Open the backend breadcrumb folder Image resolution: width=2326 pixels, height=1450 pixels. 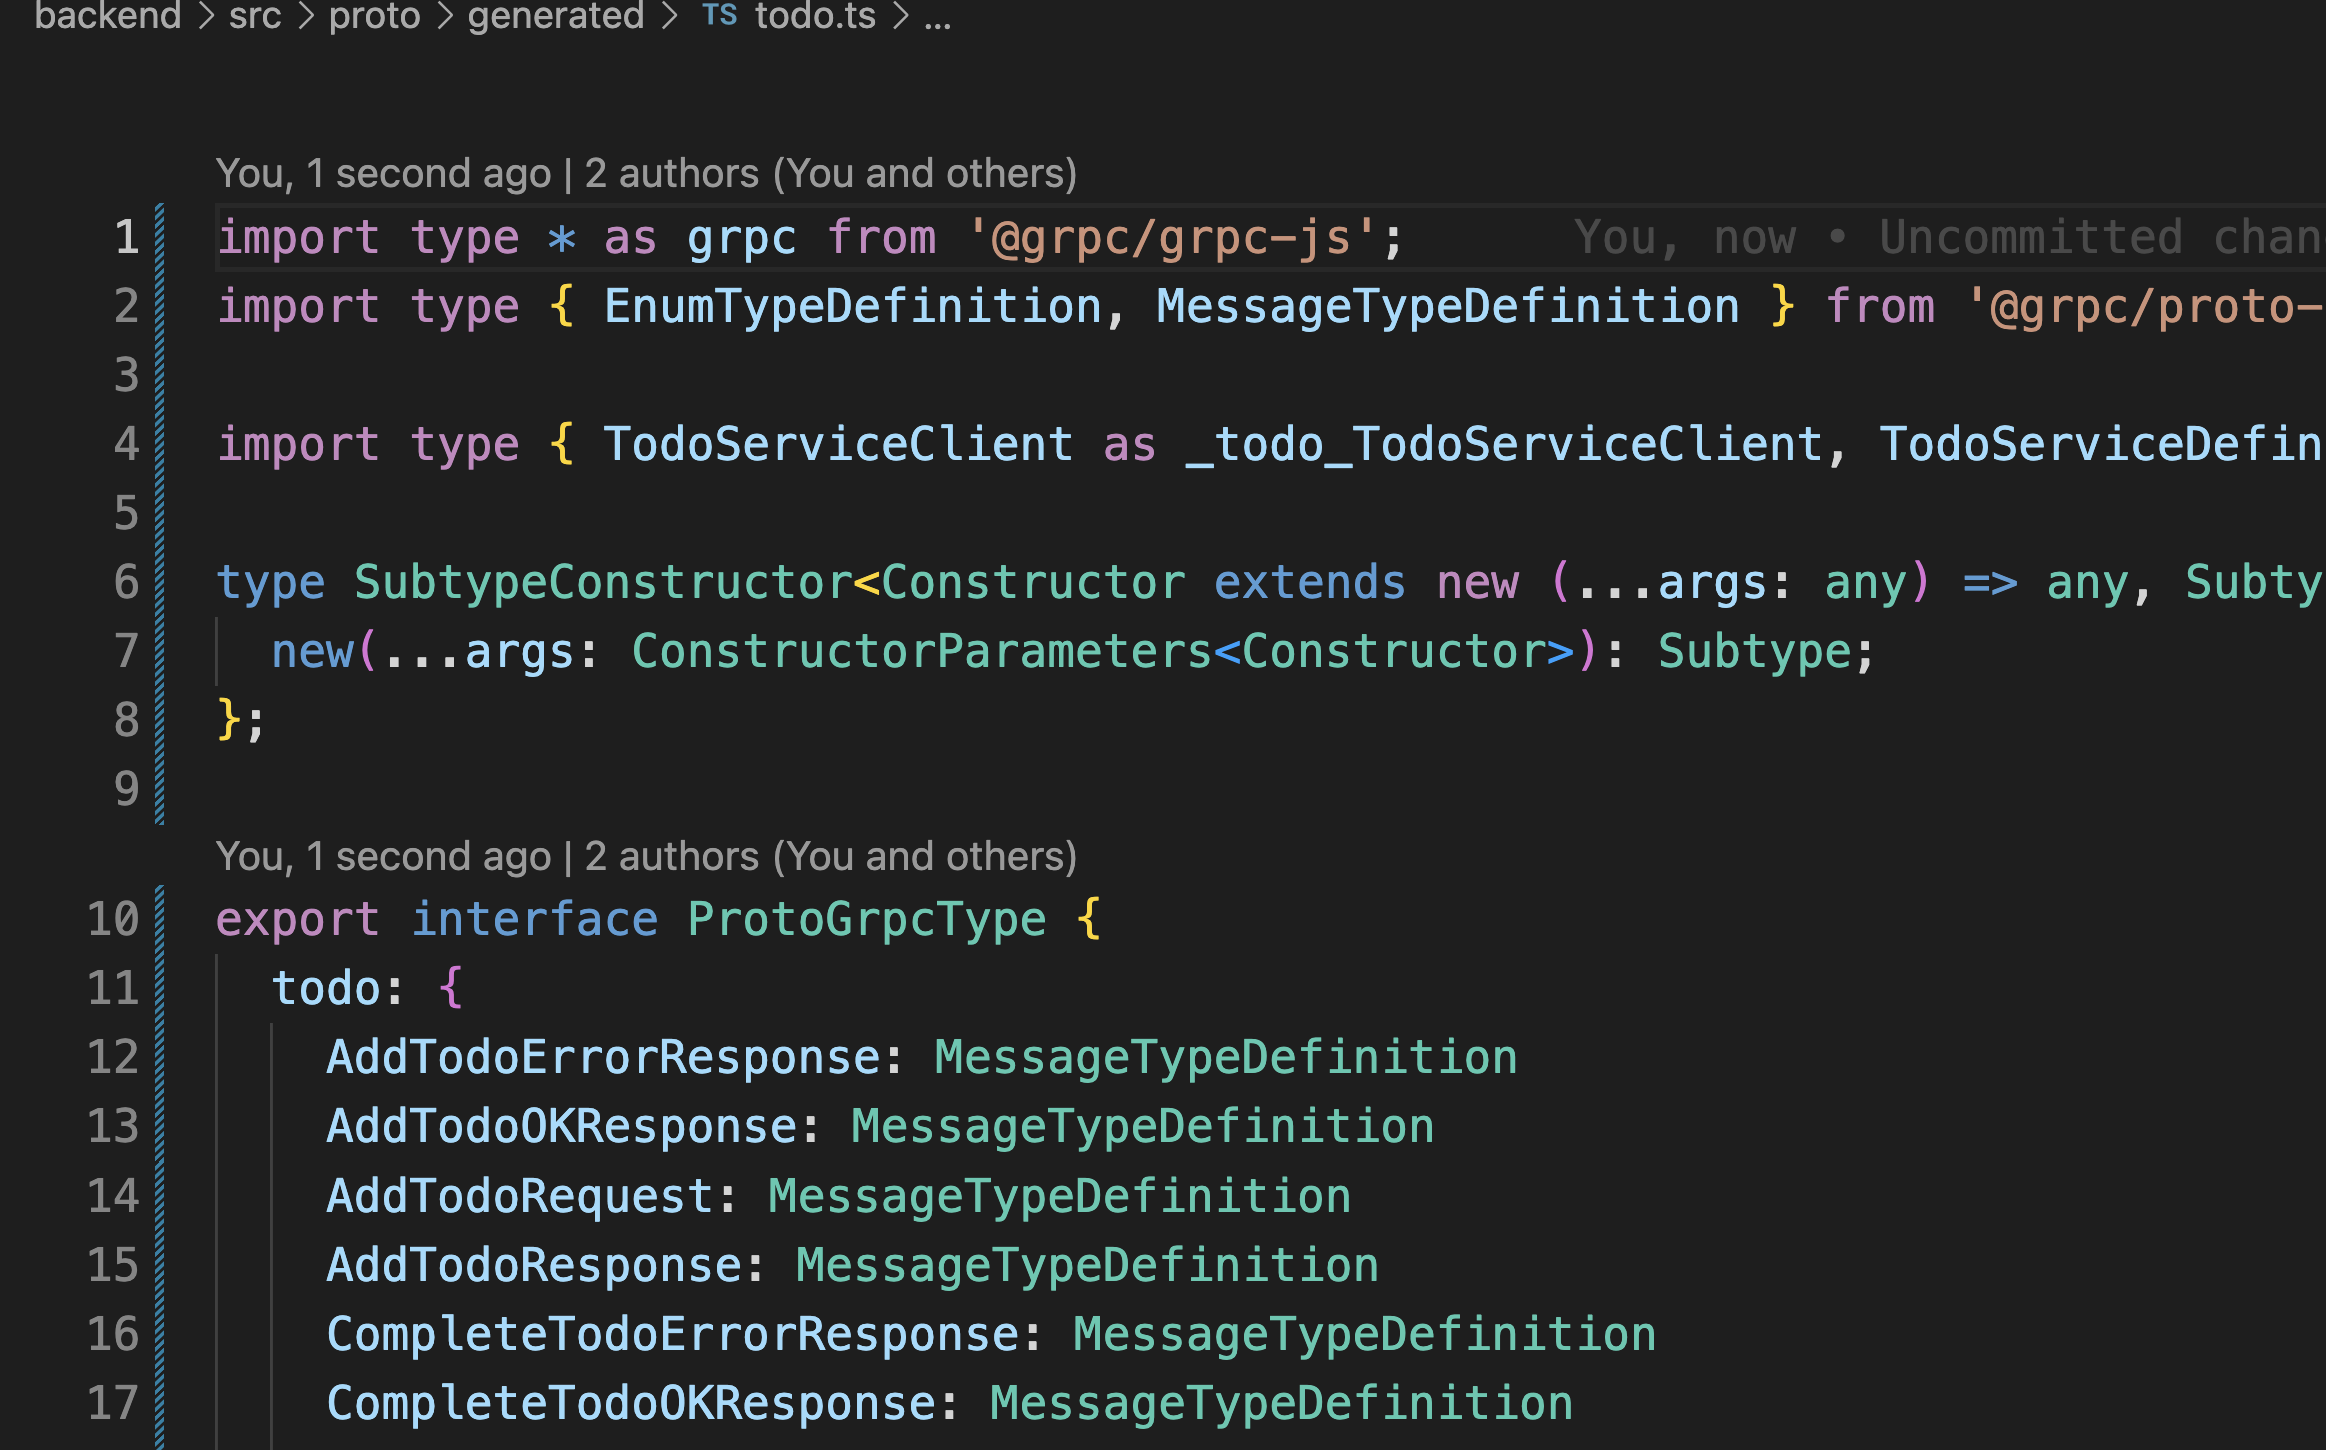107,15
